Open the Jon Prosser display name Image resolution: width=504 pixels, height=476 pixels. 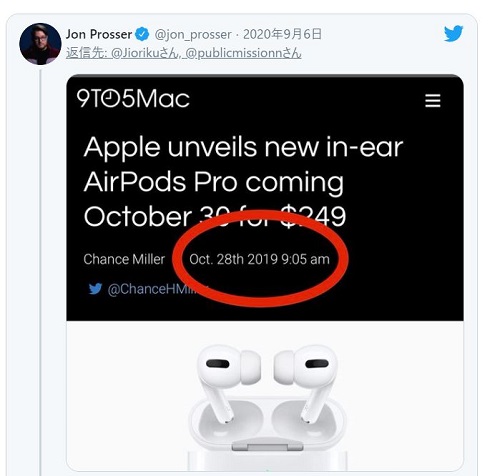tap(99, 34)
